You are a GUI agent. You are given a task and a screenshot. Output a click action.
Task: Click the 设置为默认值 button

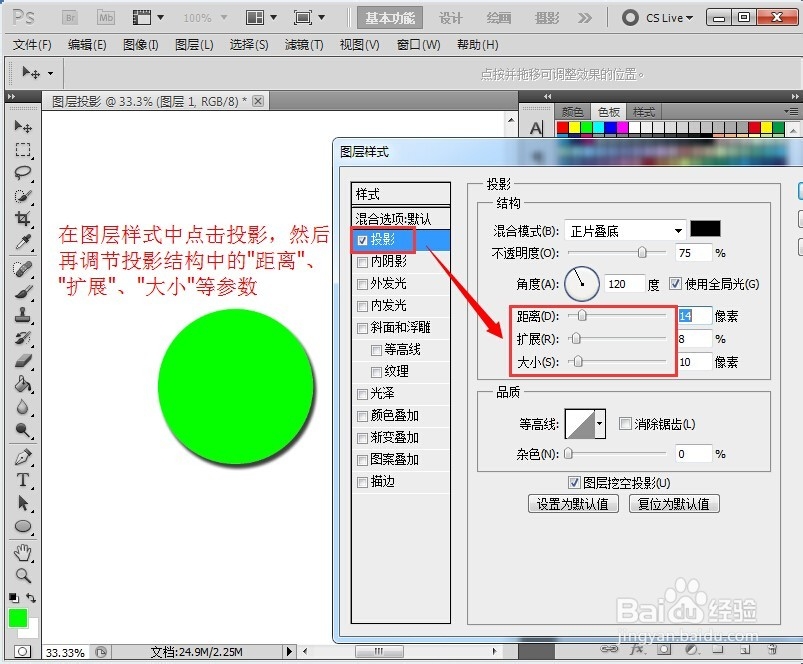(573, 503)
